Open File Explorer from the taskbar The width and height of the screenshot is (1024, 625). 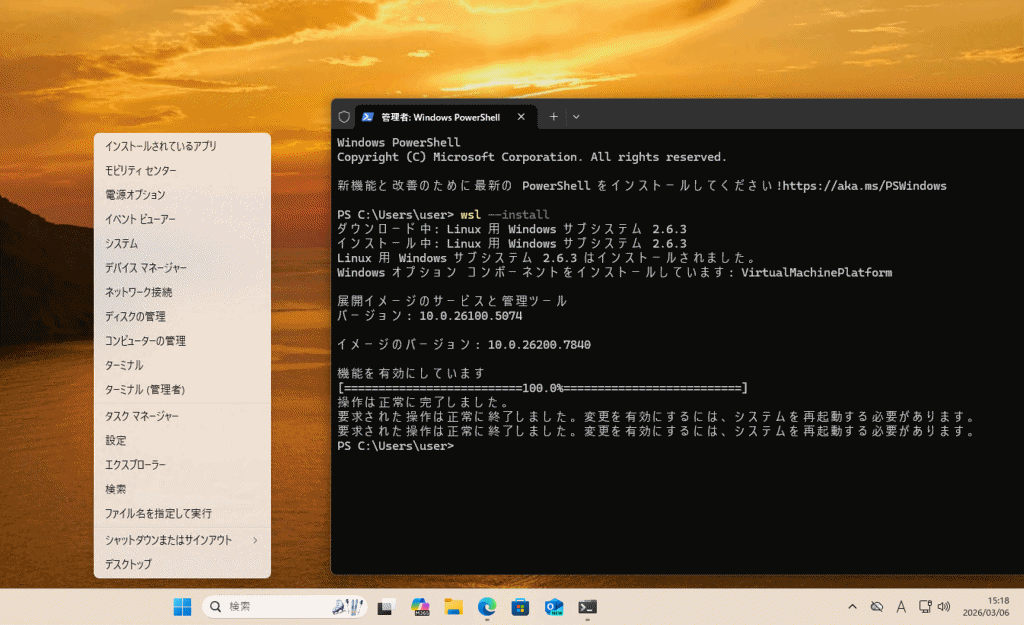click(453, 606)
